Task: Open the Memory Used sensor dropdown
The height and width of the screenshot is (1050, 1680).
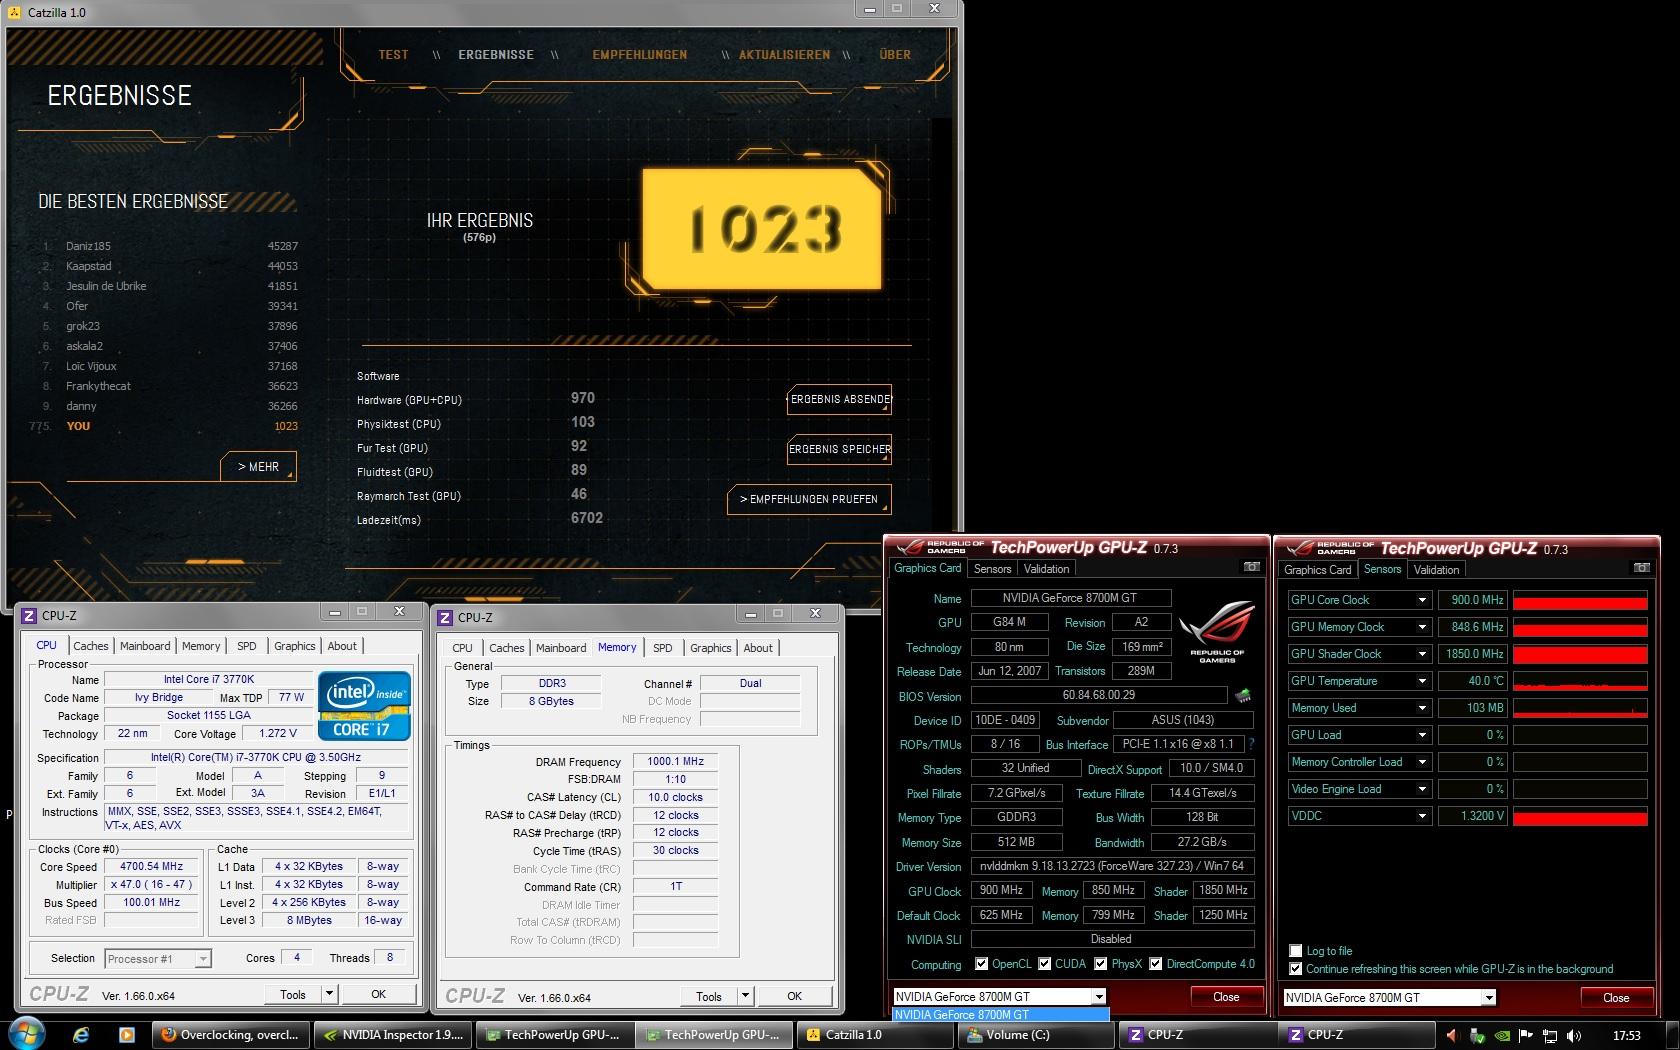Action: point(1422,708)
